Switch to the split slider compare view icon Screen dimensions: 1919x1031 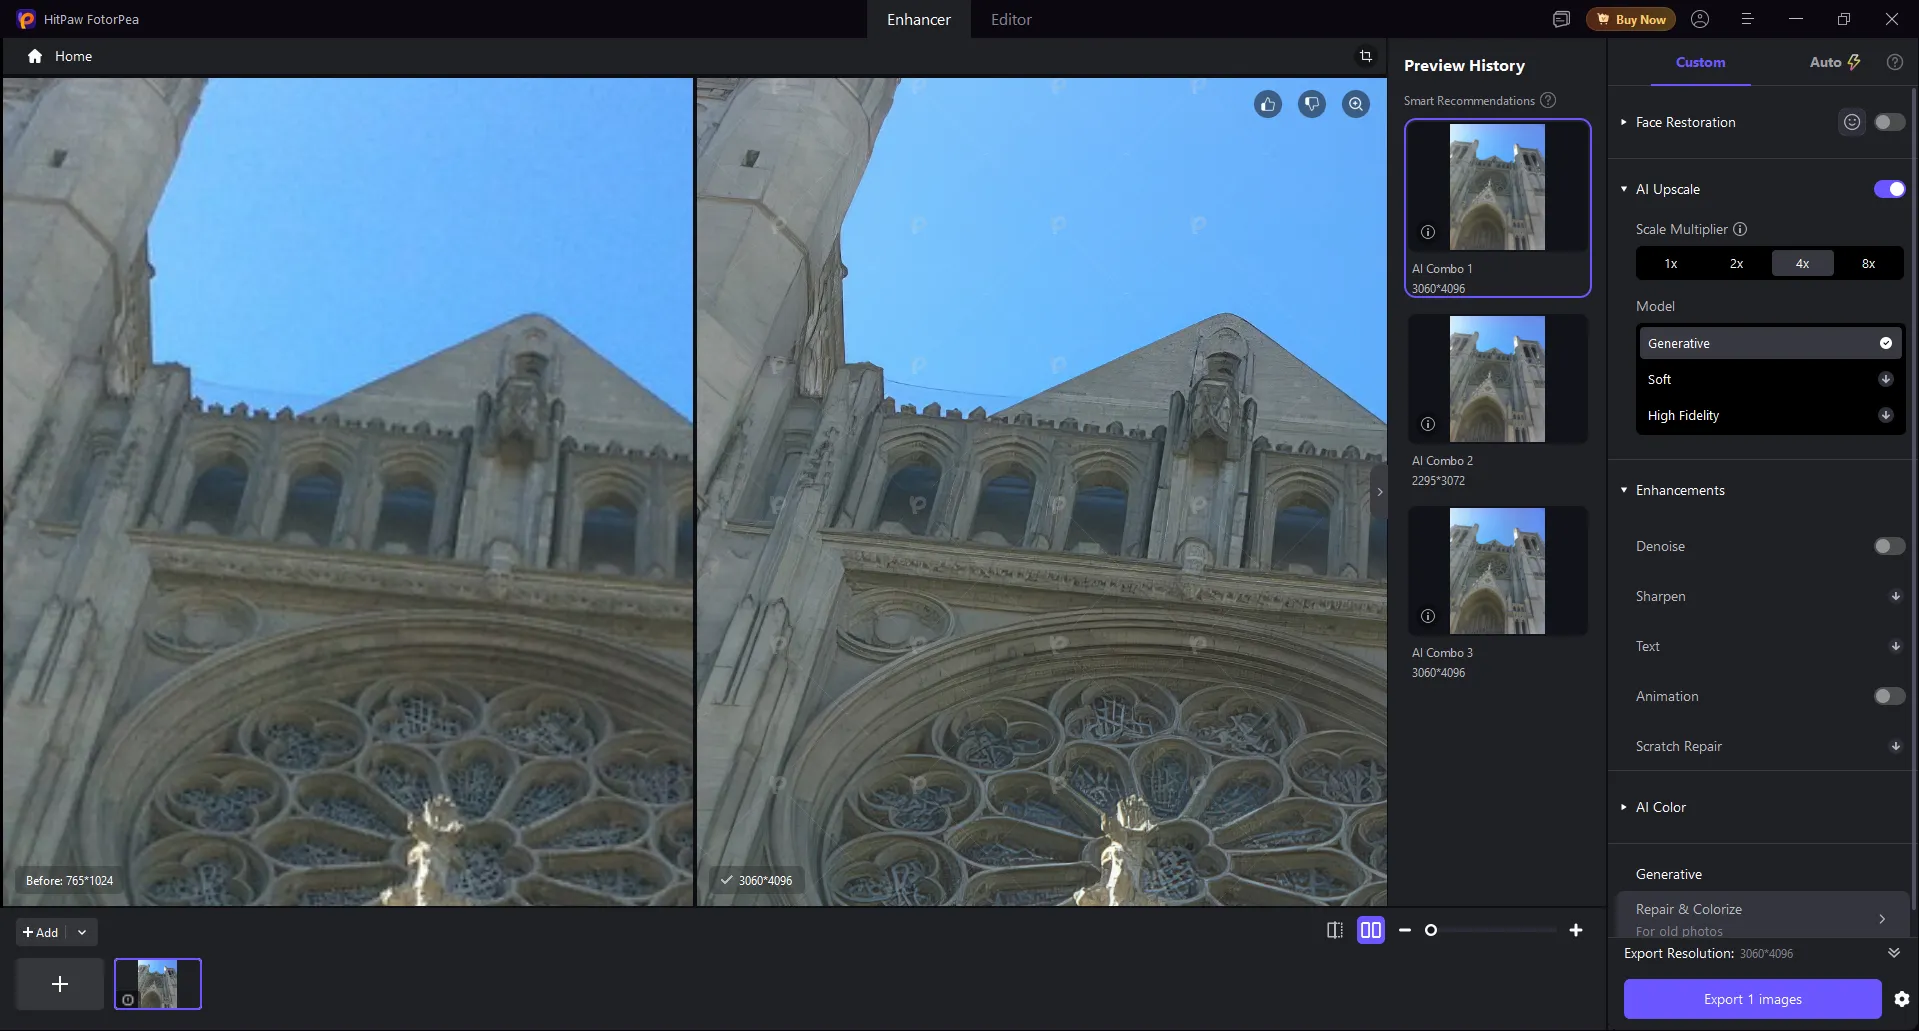pyautogui.click(x=1335, y=930)
